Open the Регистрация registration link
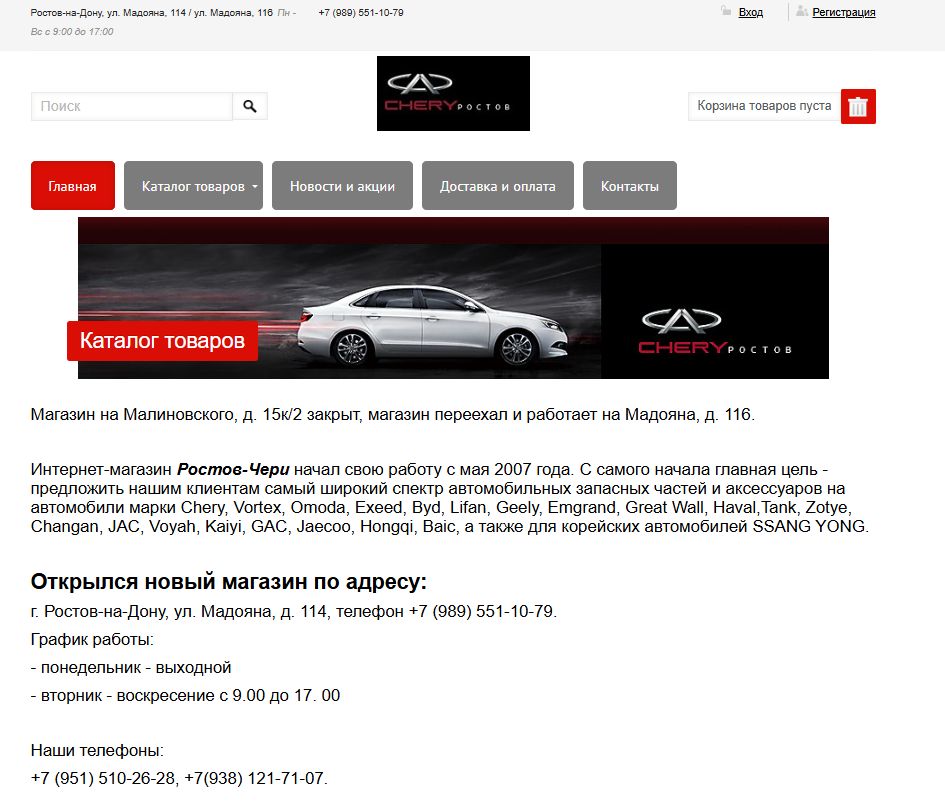 pos(843,12)
